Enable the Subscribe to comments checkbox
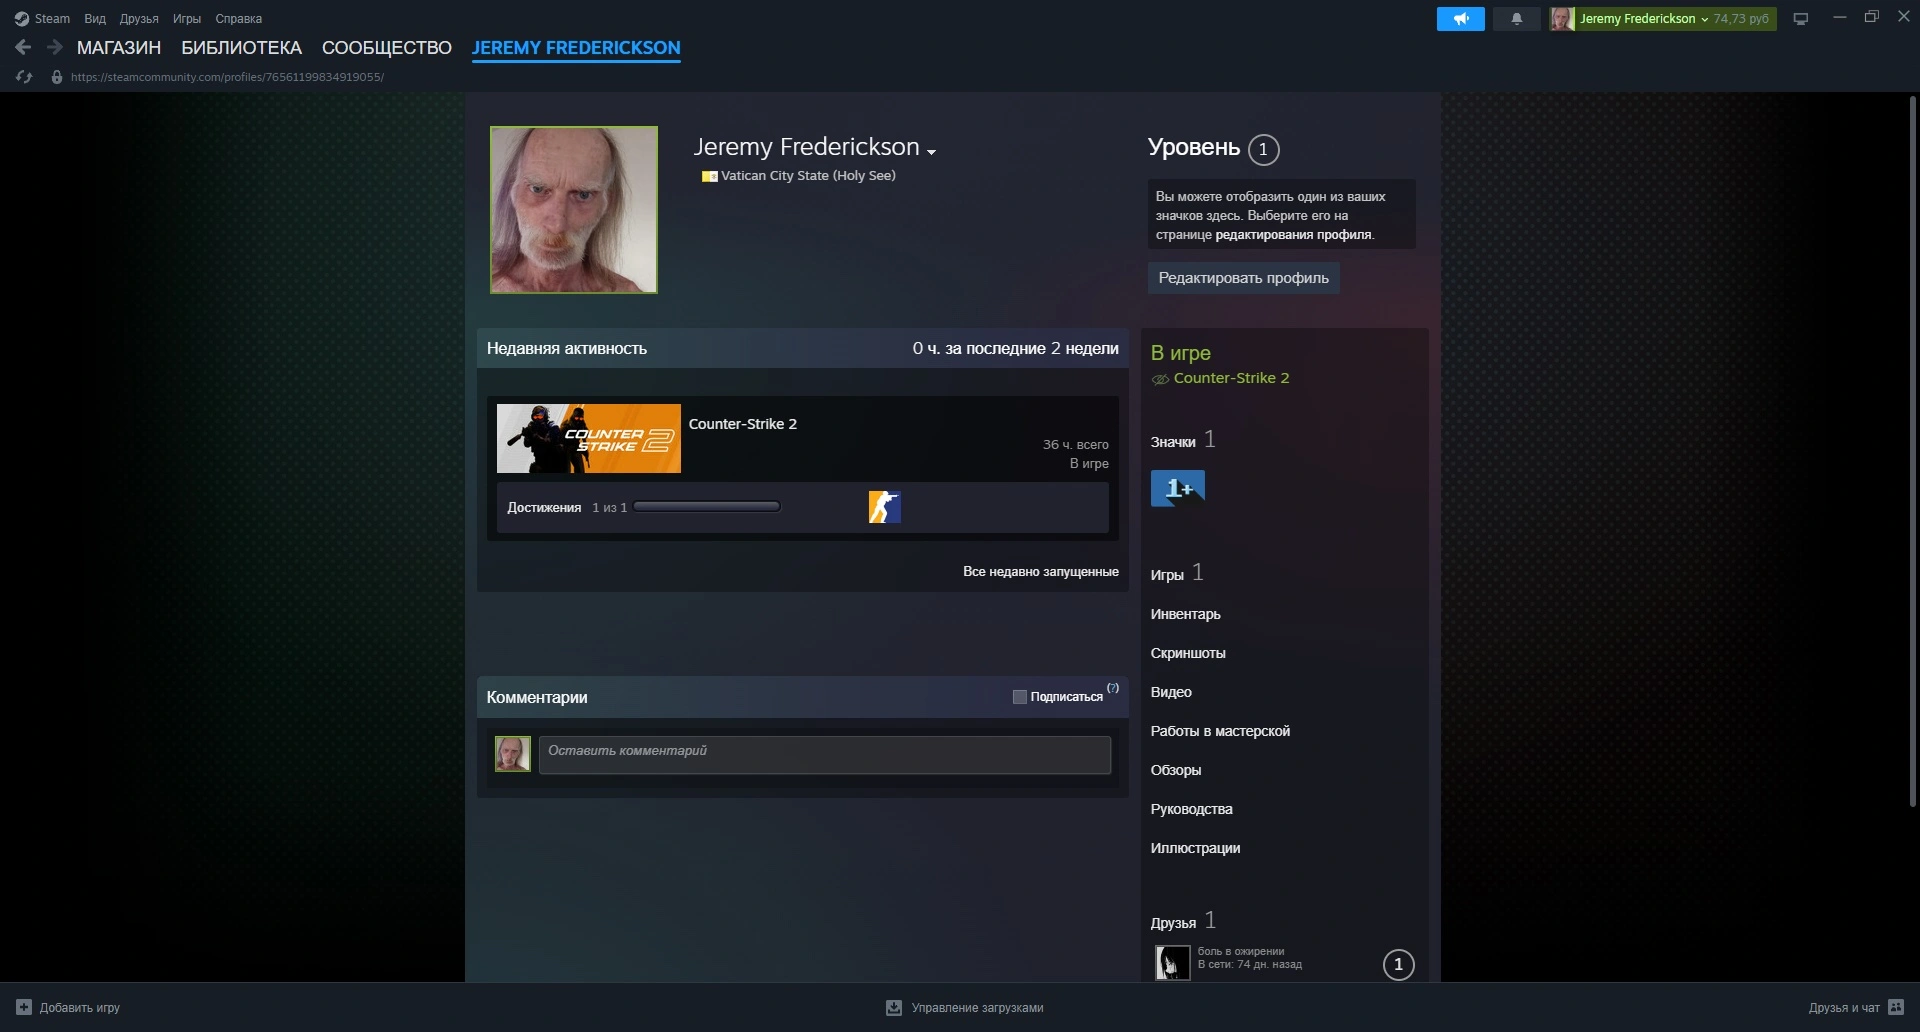The image size is (1920, 1032). [x=1019, y=697]
